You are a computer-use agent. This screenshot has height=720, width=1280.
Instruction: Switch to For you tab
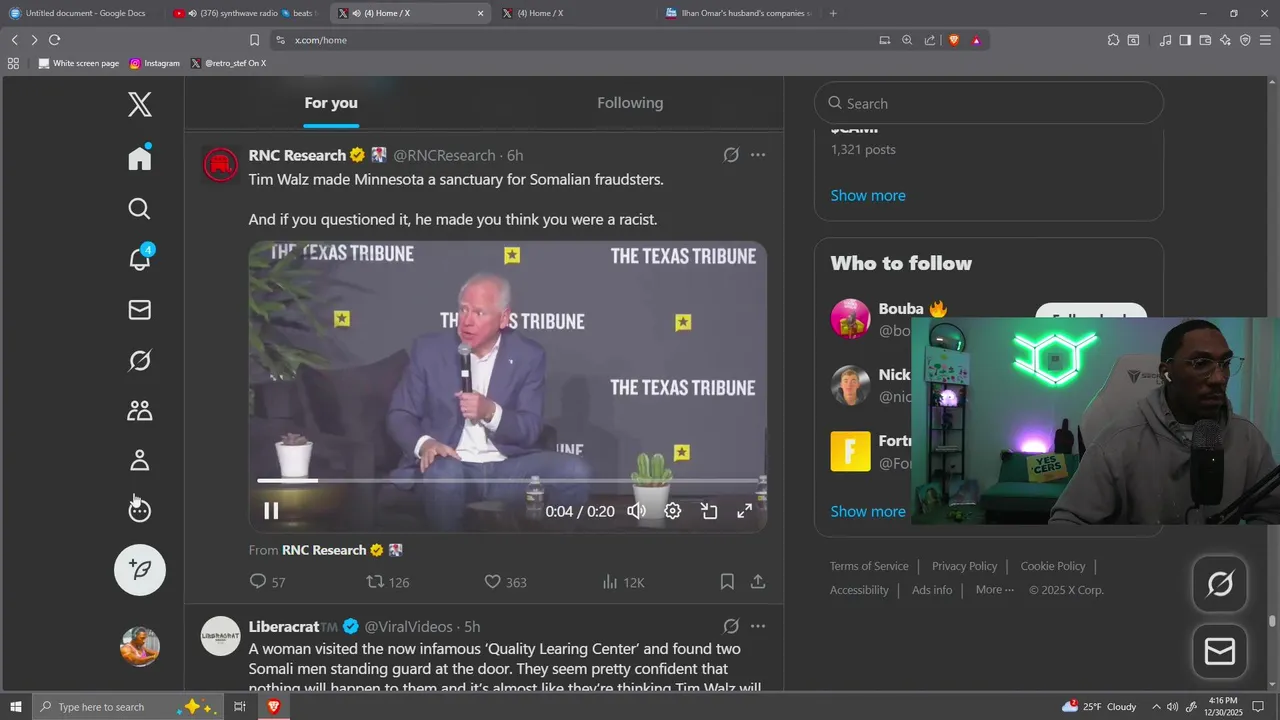point(331,103)
